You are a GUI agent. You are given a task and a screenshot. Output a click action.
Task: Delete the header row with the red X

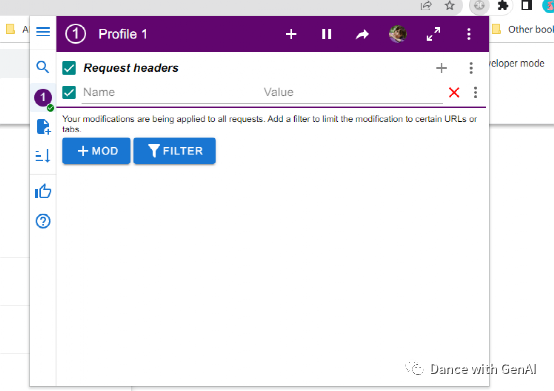[454, 93]
